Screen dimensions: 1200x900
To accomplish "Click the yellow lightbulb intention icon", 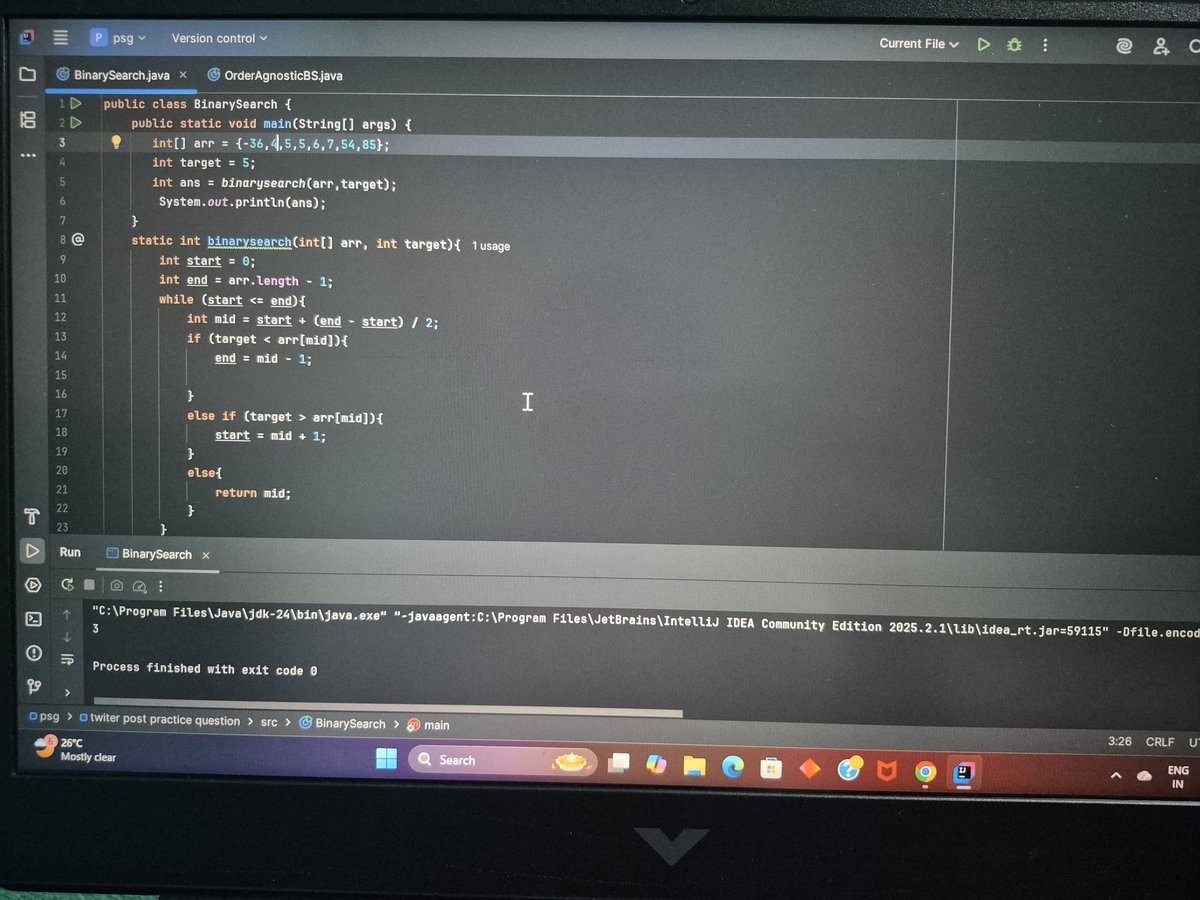I will 116,142.
